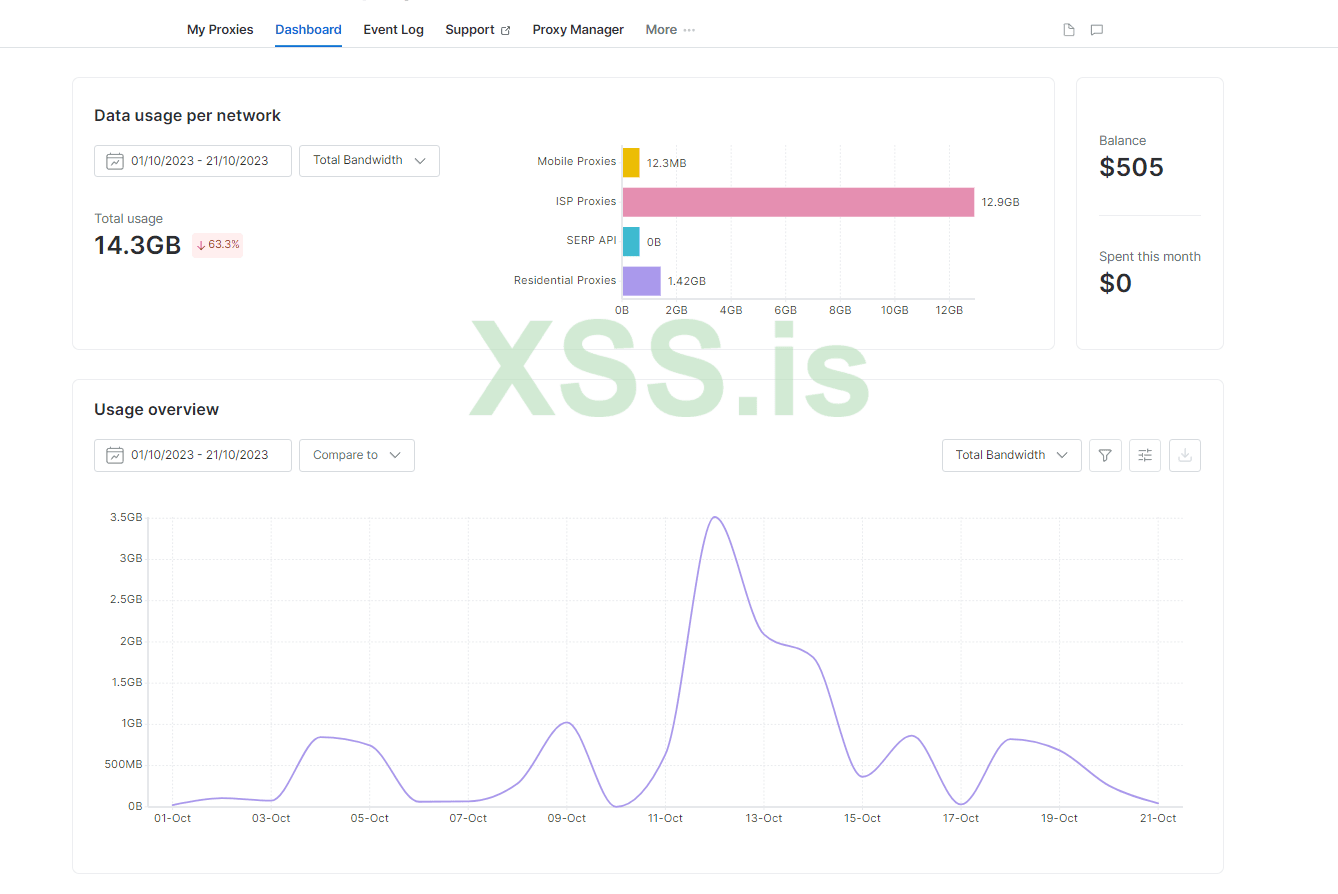Open chart settings sliders icon

(1145, 455)
